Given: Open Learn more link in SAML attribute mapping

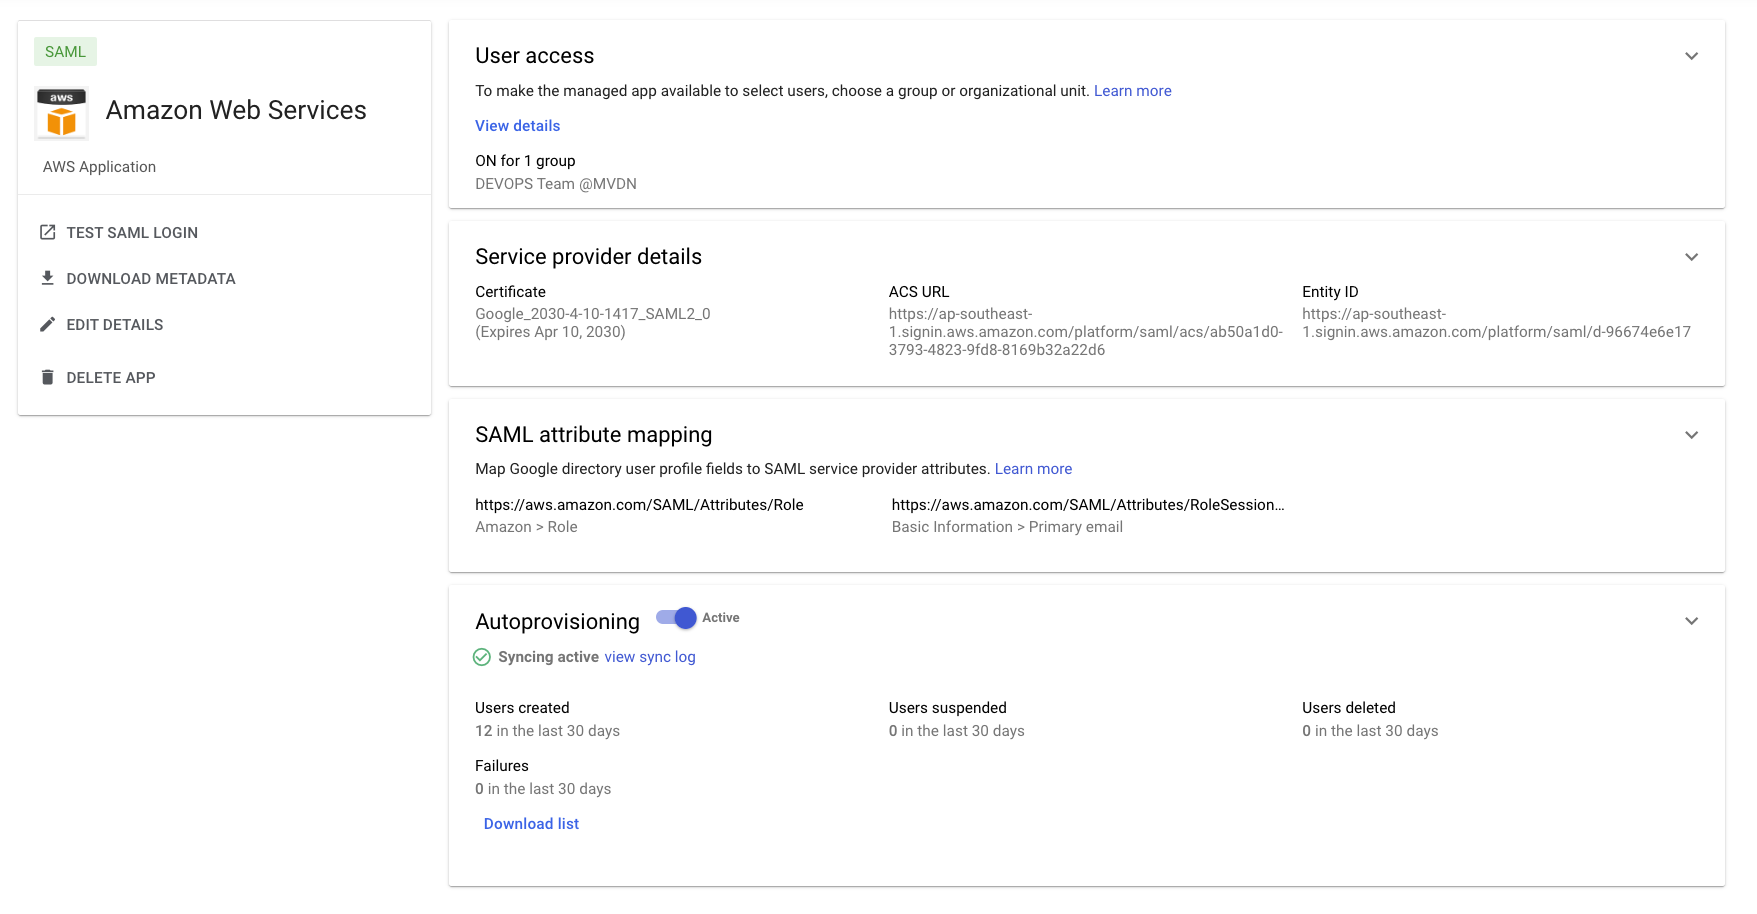Looking at the screenshot, I should click(x=1033, y=469).
